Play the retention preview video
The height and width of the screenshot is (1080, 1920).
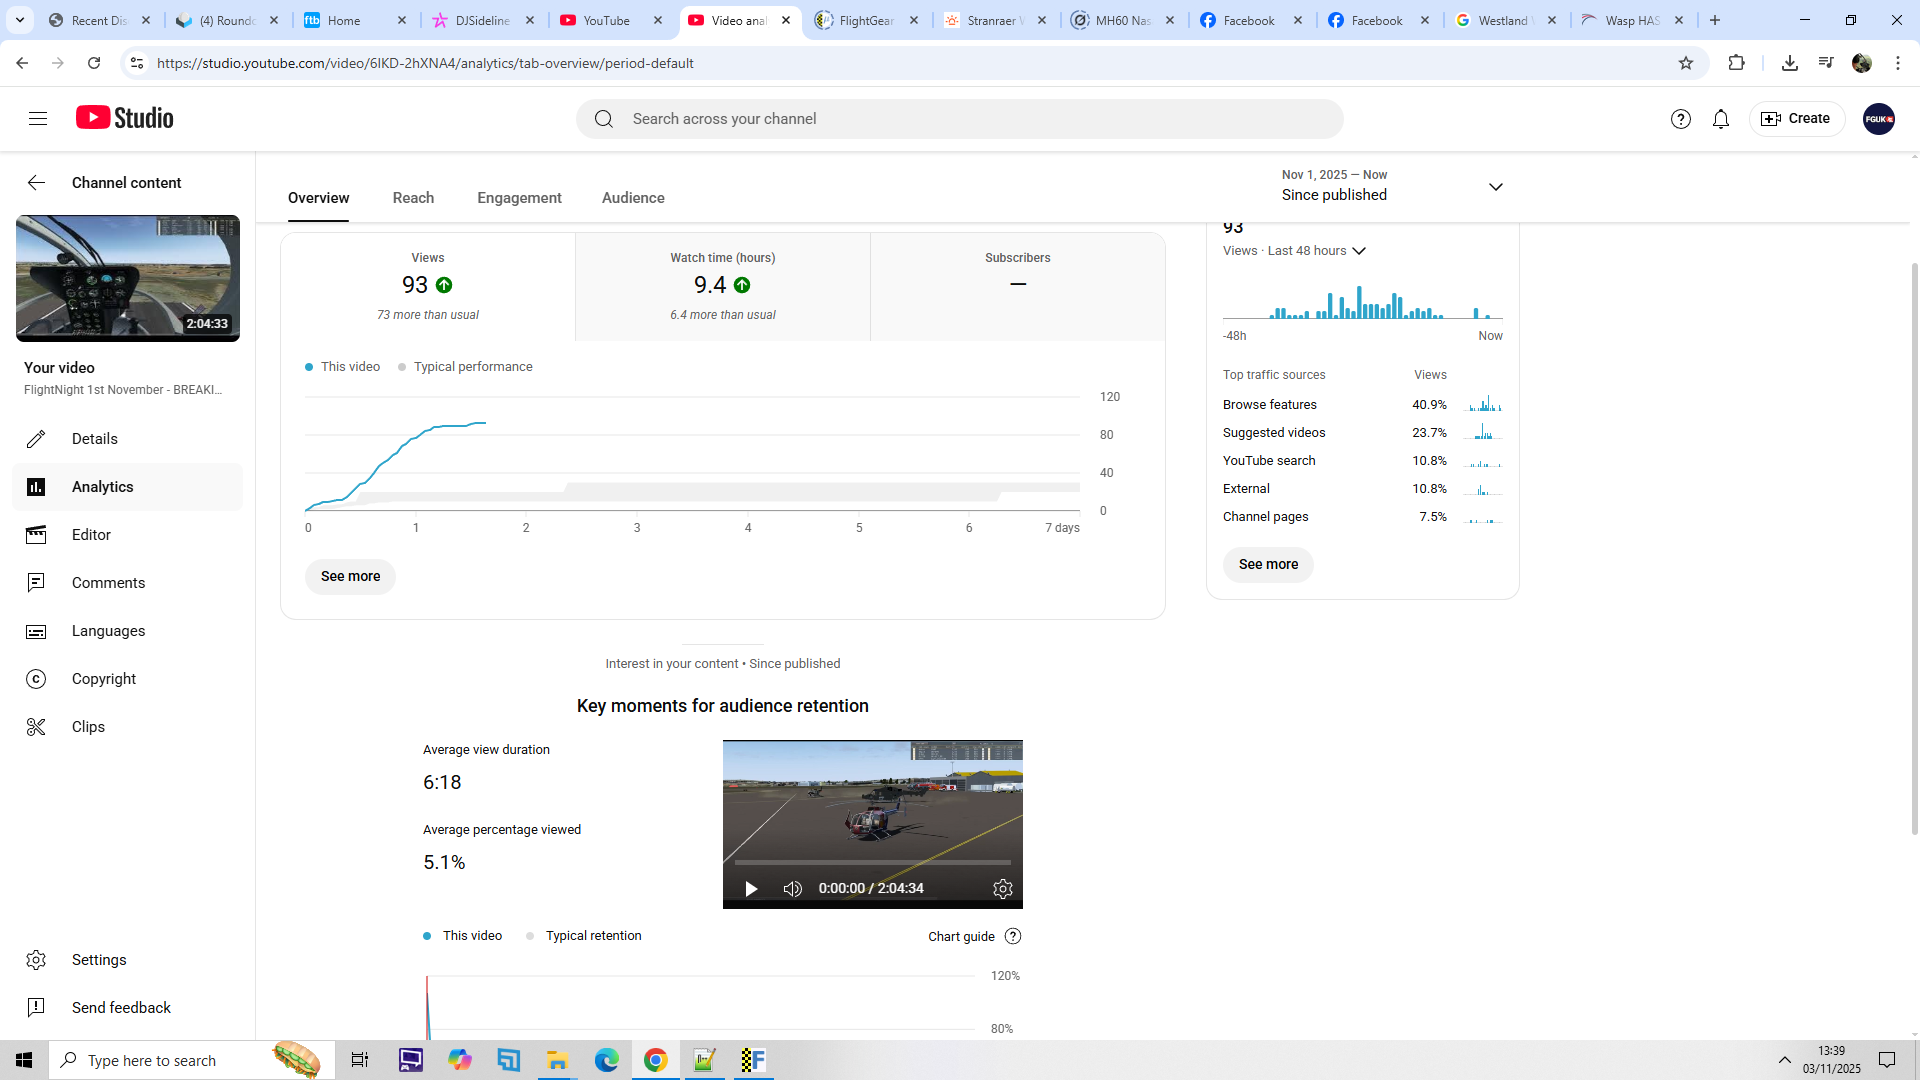[x=751, y=889]
